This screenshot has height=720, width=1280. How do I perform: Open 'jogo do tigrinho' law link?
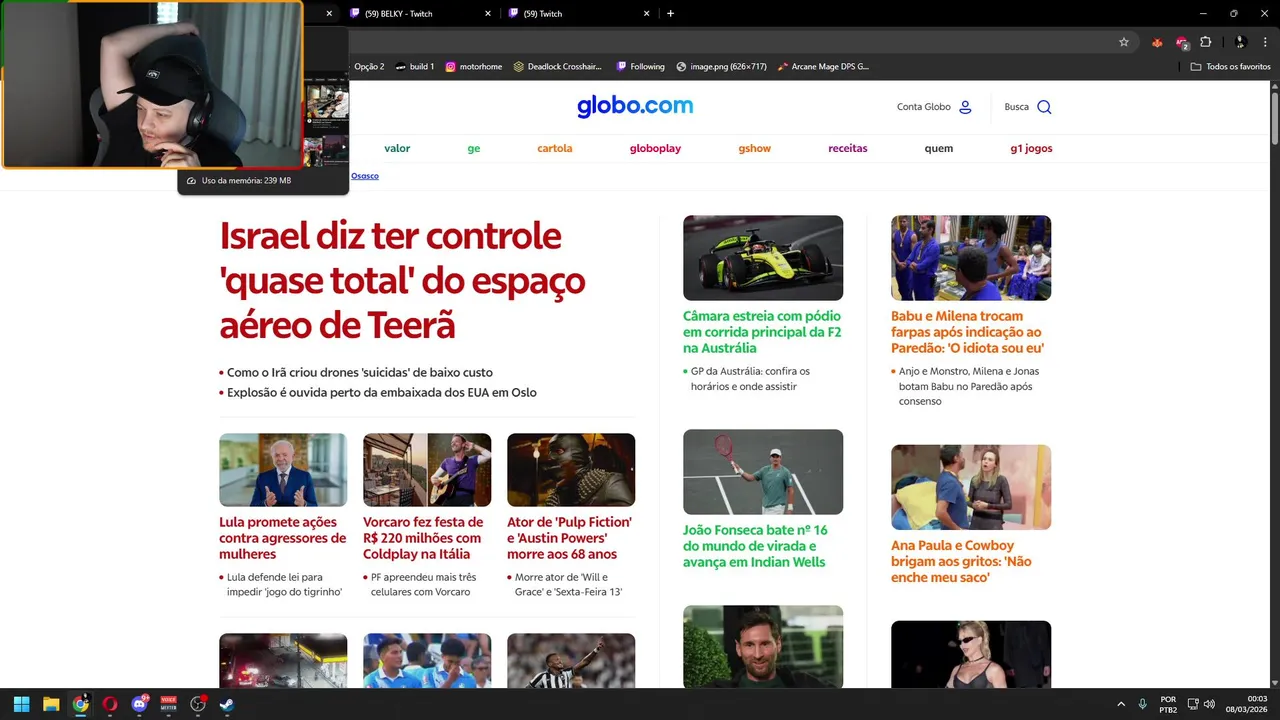click(x=285, y=584)
